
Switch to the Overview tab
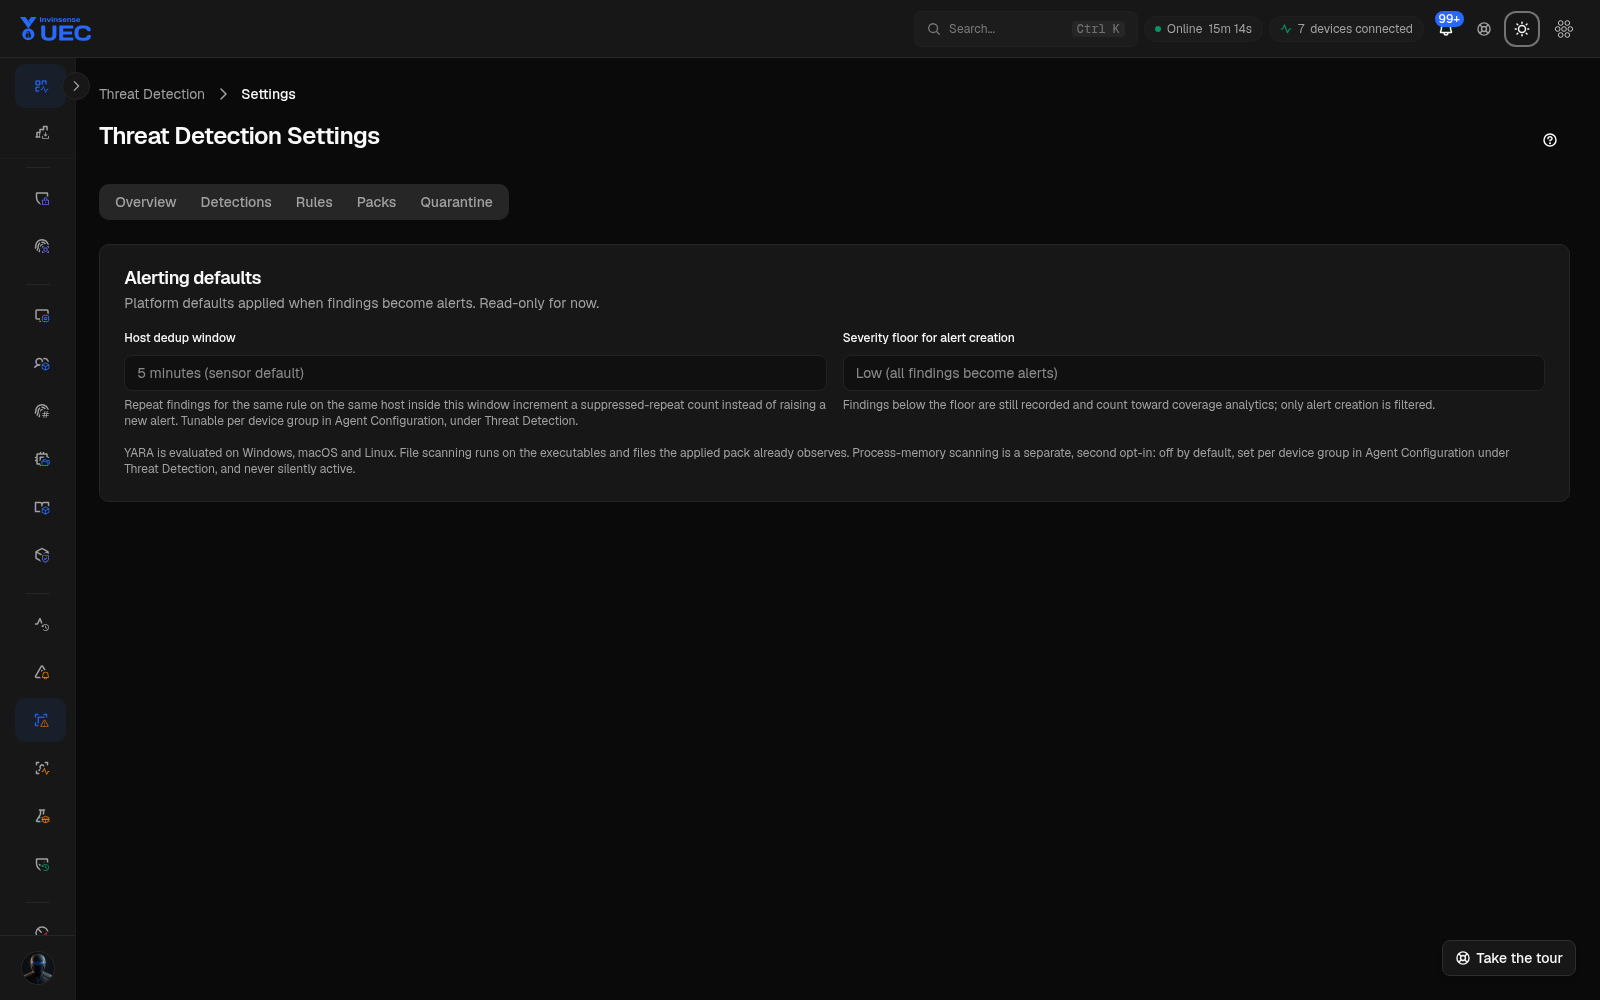pyautogui.click(x=145, y=202)
